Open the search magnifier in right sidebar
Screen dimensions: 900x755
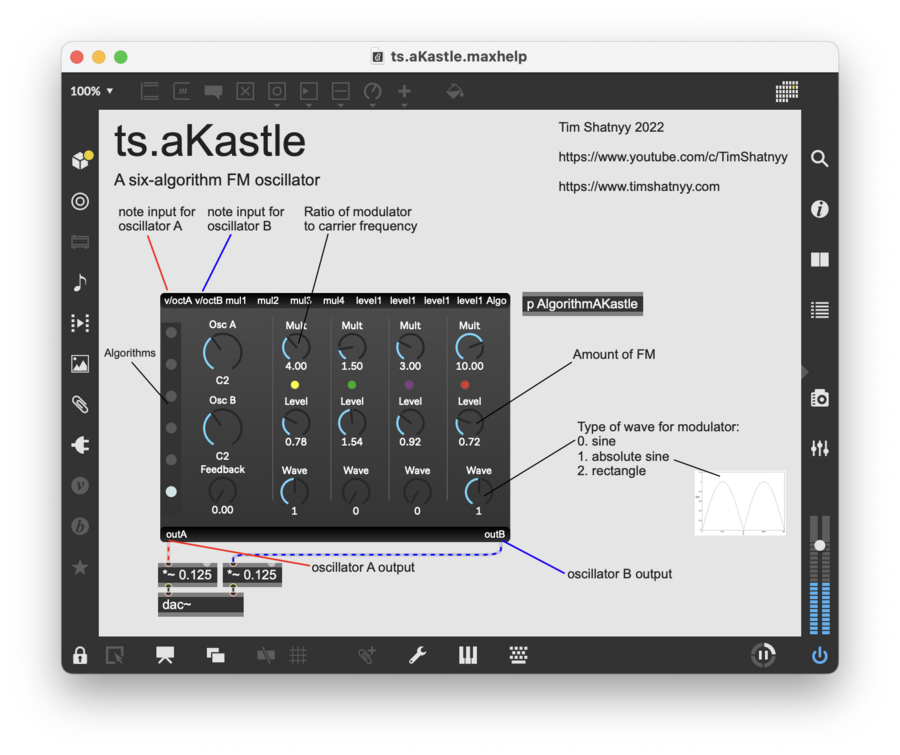tap(820, 159)
